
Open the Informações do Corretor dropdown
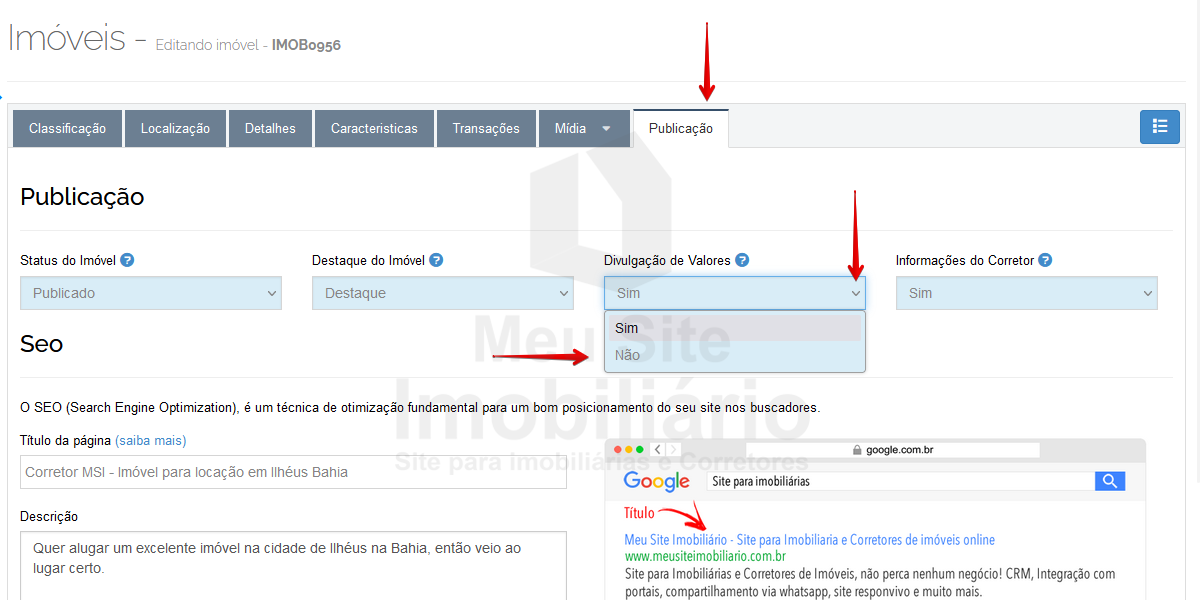click(x=1026, y=293)
